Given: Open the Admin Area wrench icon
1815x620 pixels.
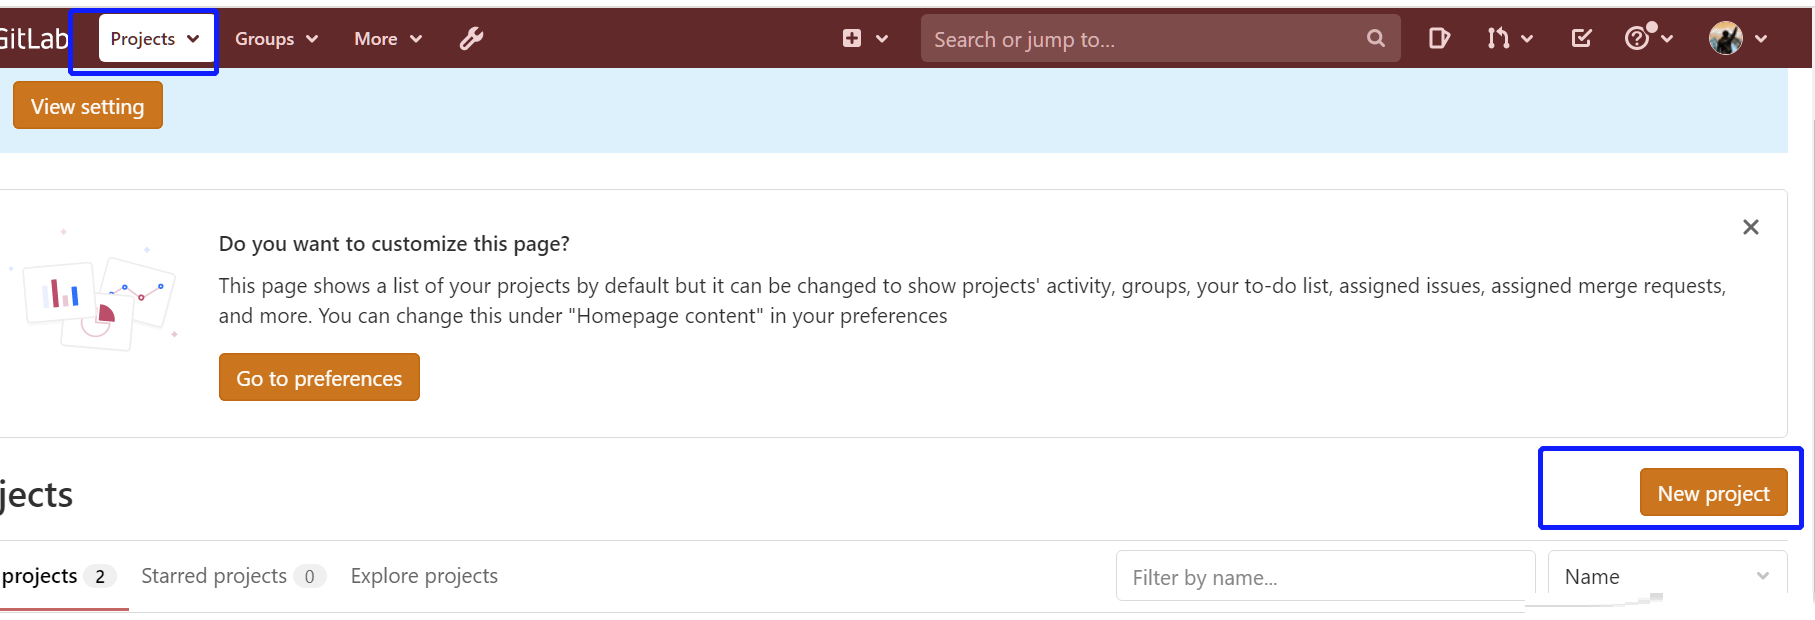Looking at the screenshot, I should coord(471,39).
